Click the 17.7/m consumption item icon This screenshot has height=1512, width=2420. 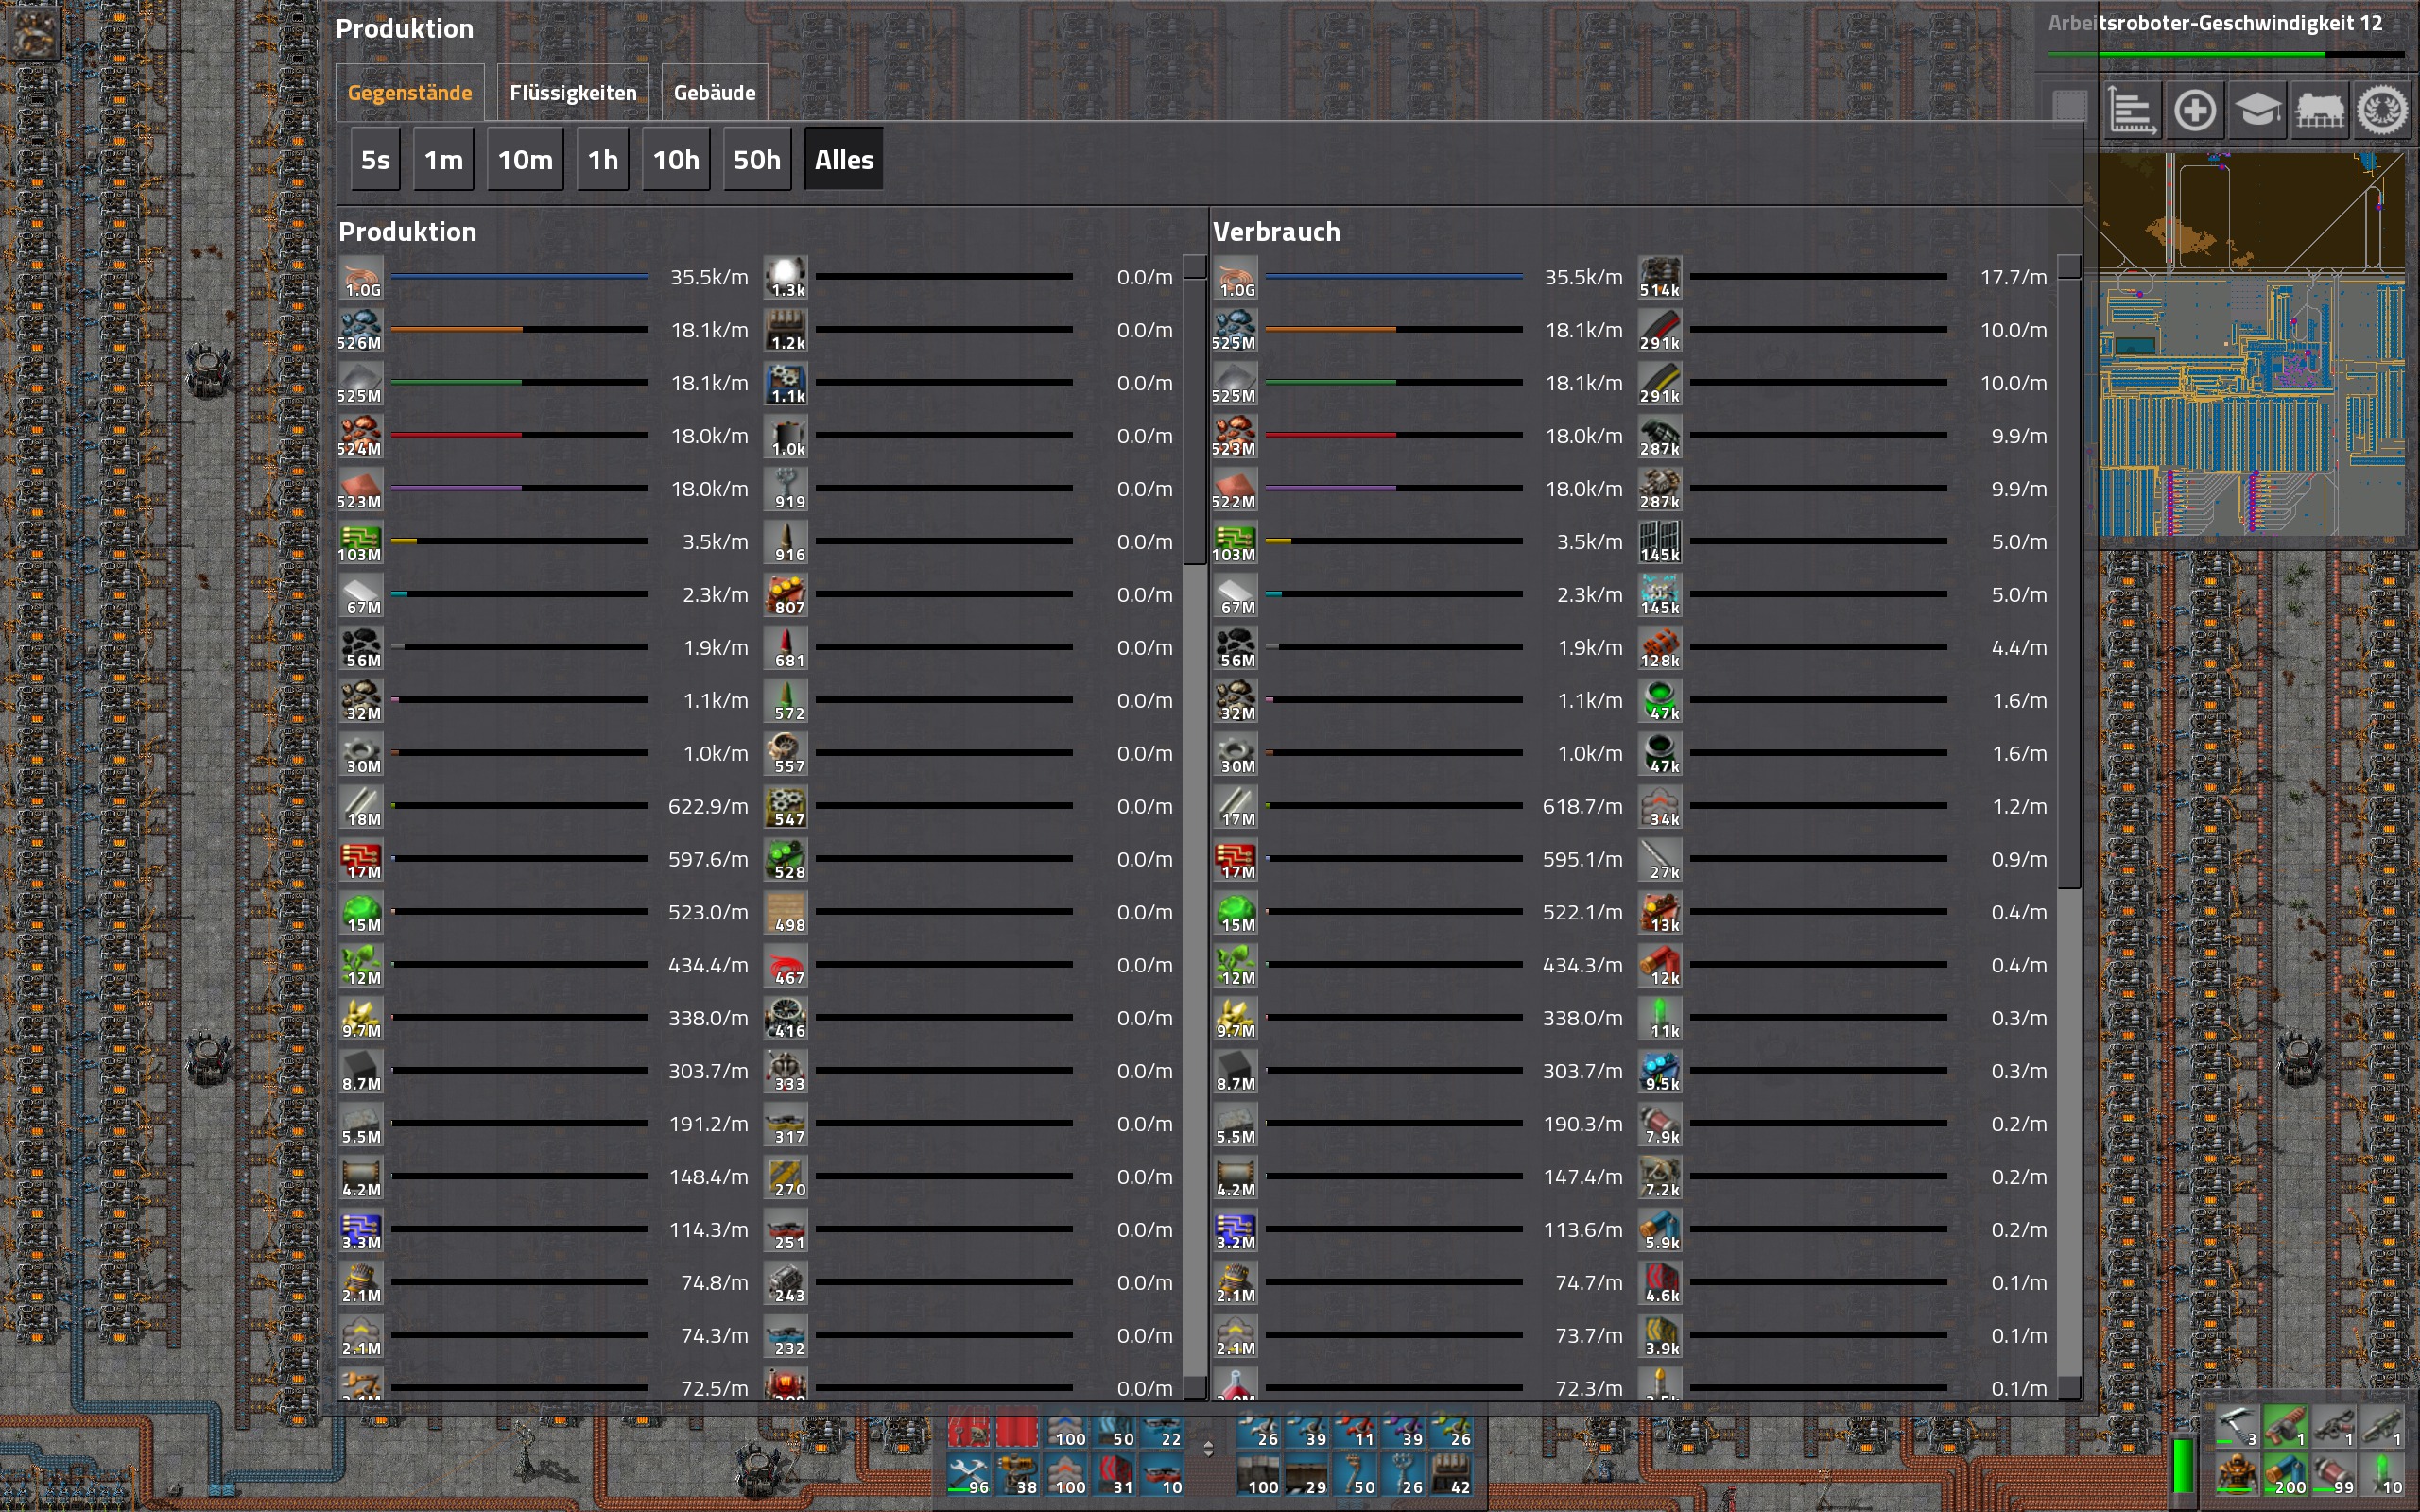coord(1660,277)
